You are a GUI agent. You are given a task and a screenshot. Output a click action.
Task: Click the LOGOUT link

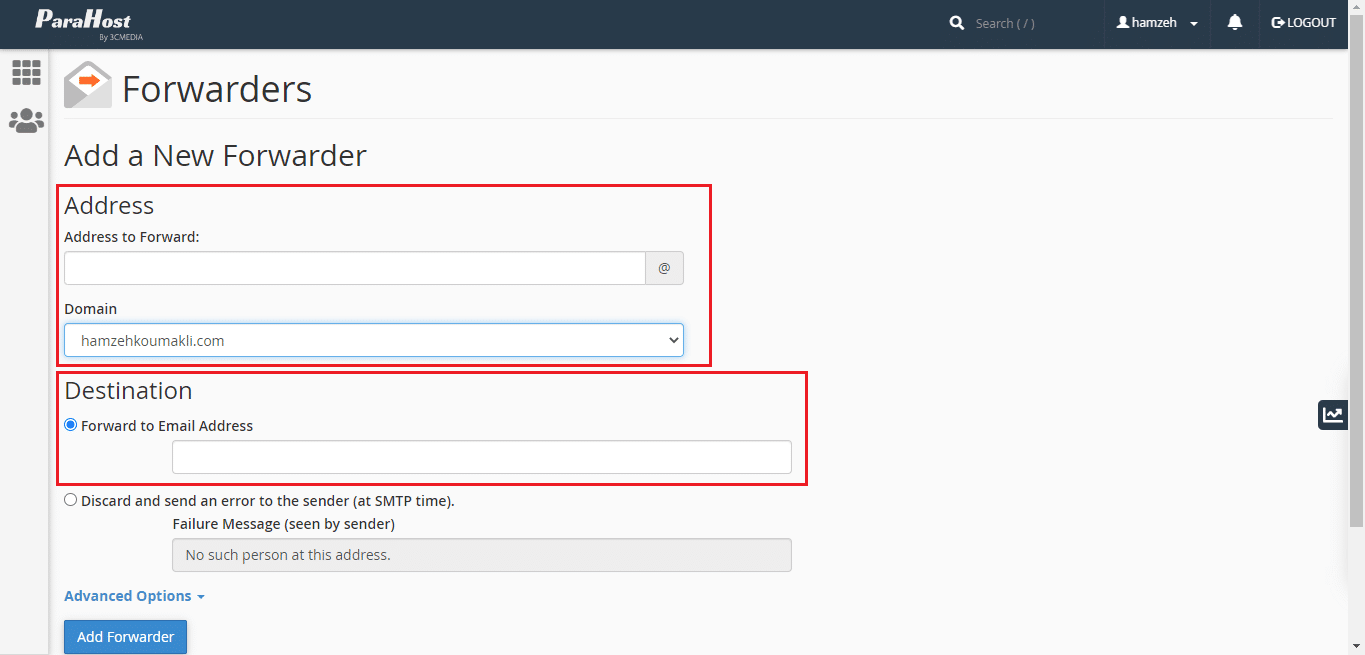pyautogui.click(x=1303, y=22)
